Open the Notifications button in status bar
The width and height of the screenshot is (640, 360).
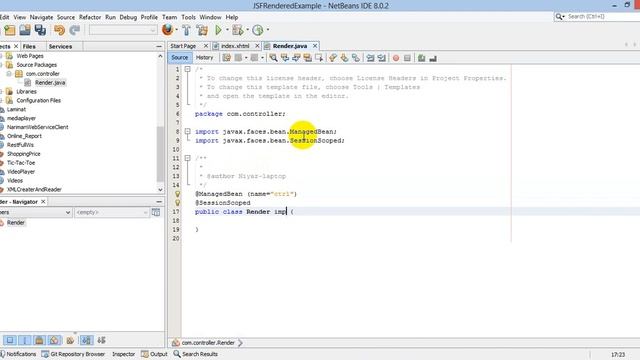[18, 354]
